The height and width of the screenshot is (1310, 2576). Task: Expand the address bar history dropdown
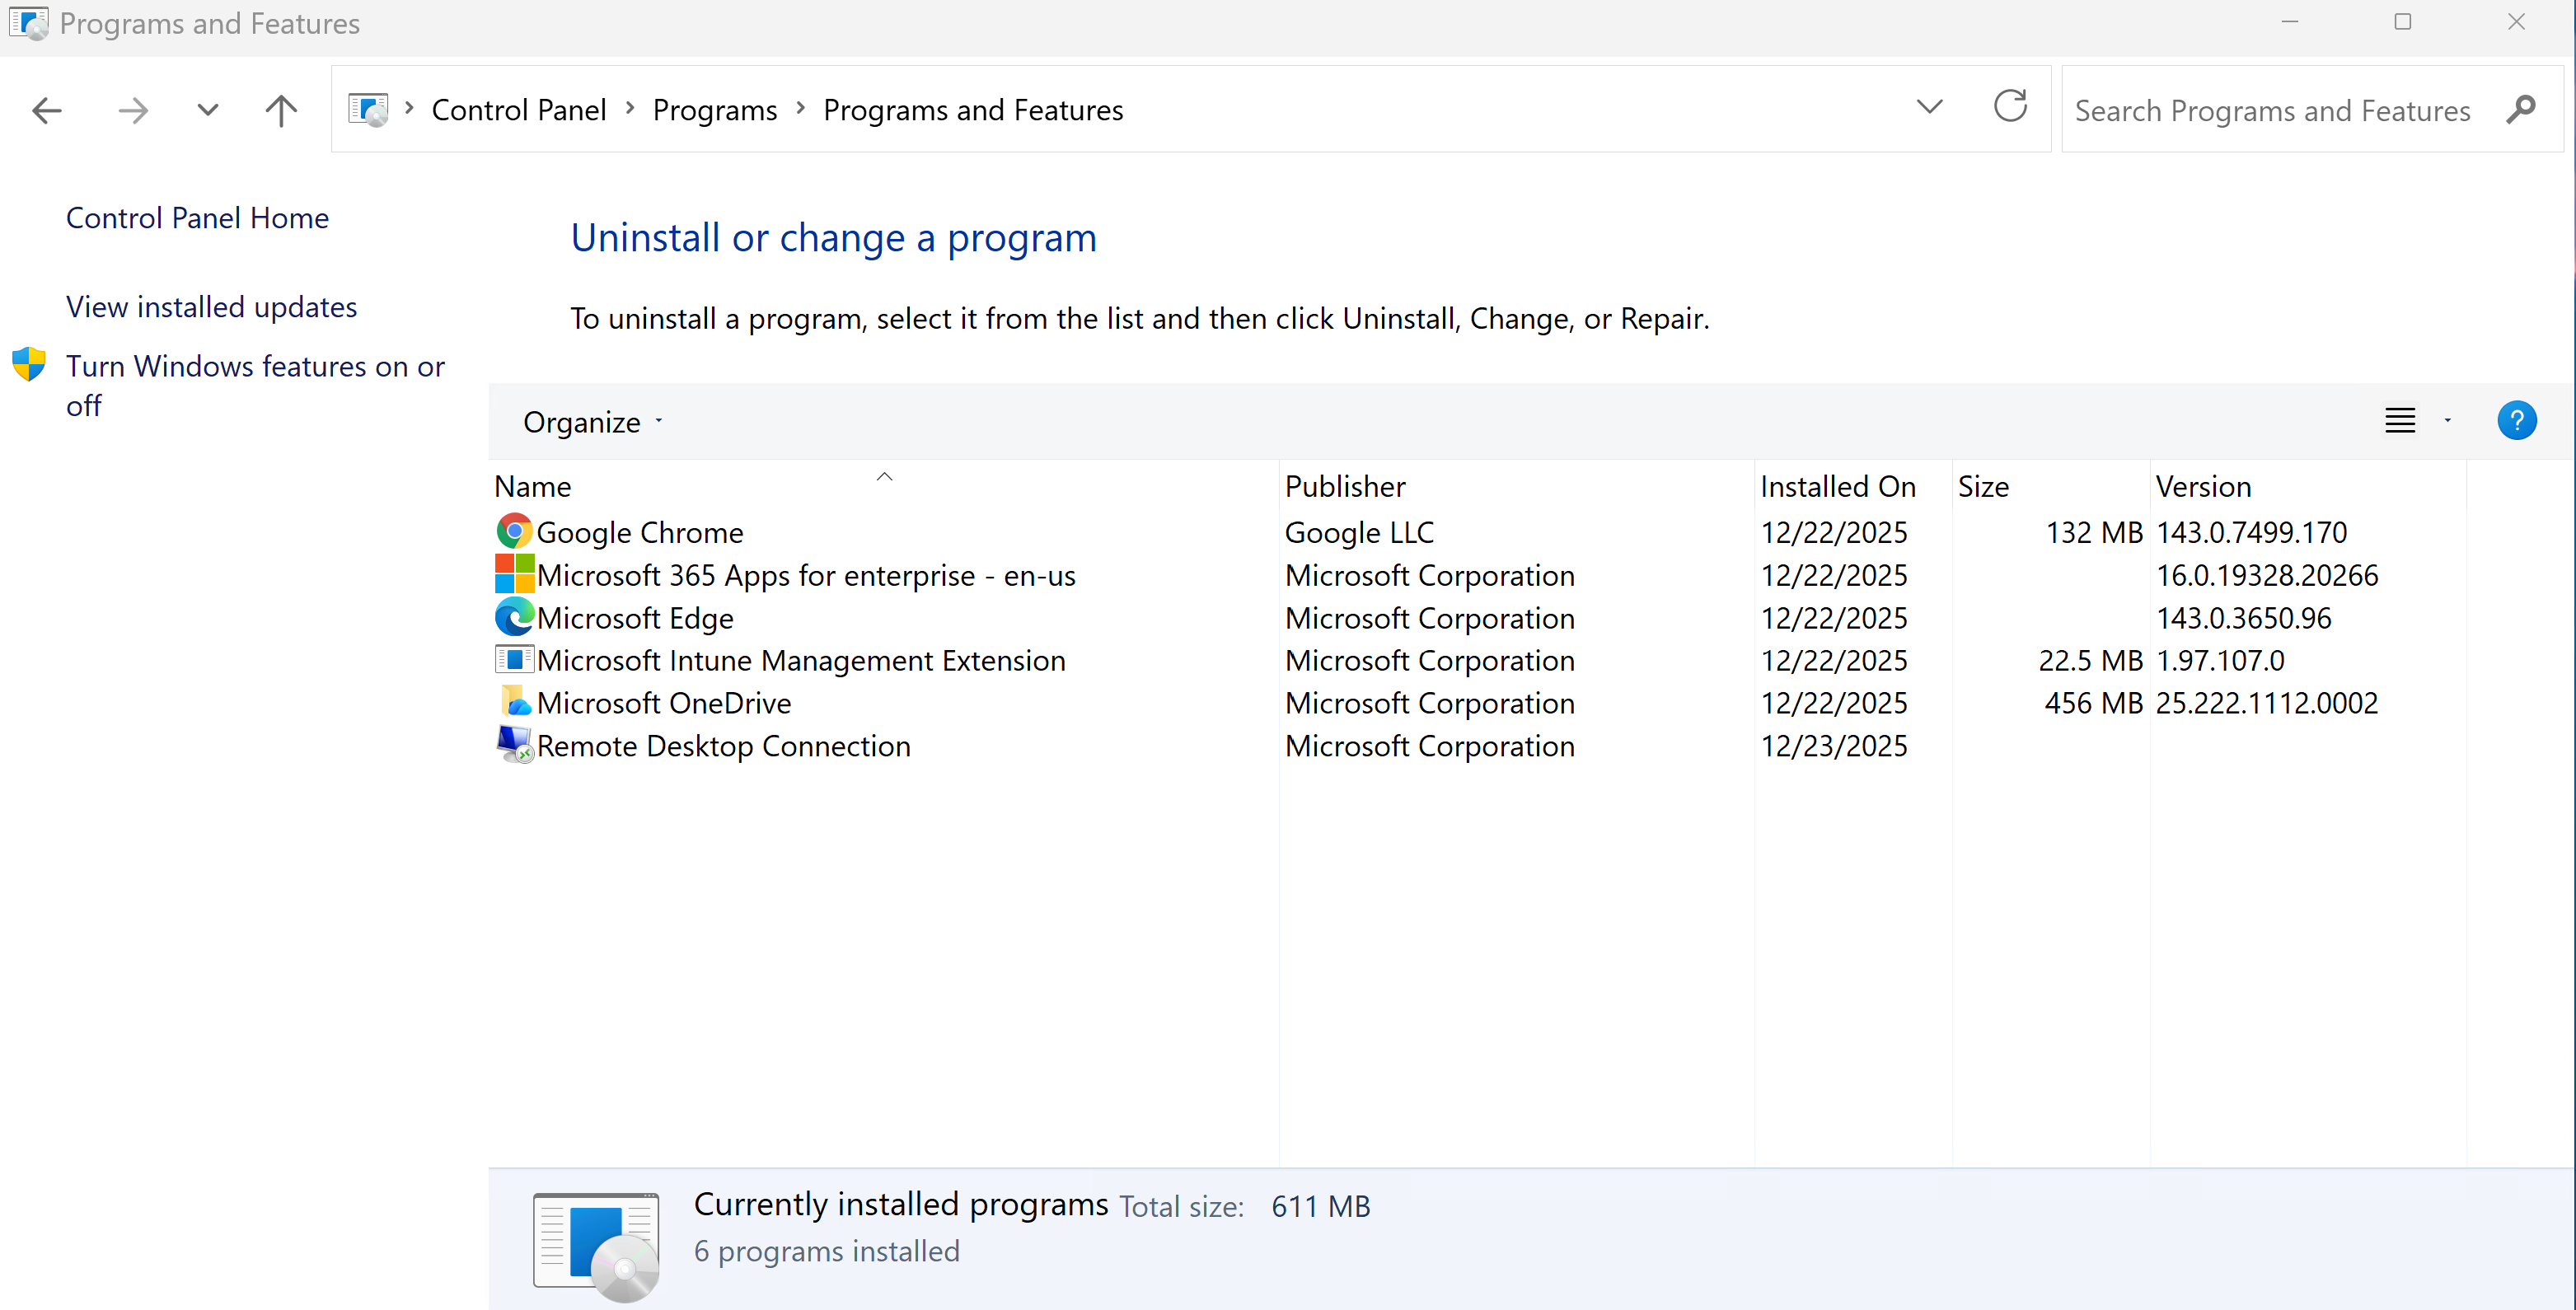(x=1929, y=108)
